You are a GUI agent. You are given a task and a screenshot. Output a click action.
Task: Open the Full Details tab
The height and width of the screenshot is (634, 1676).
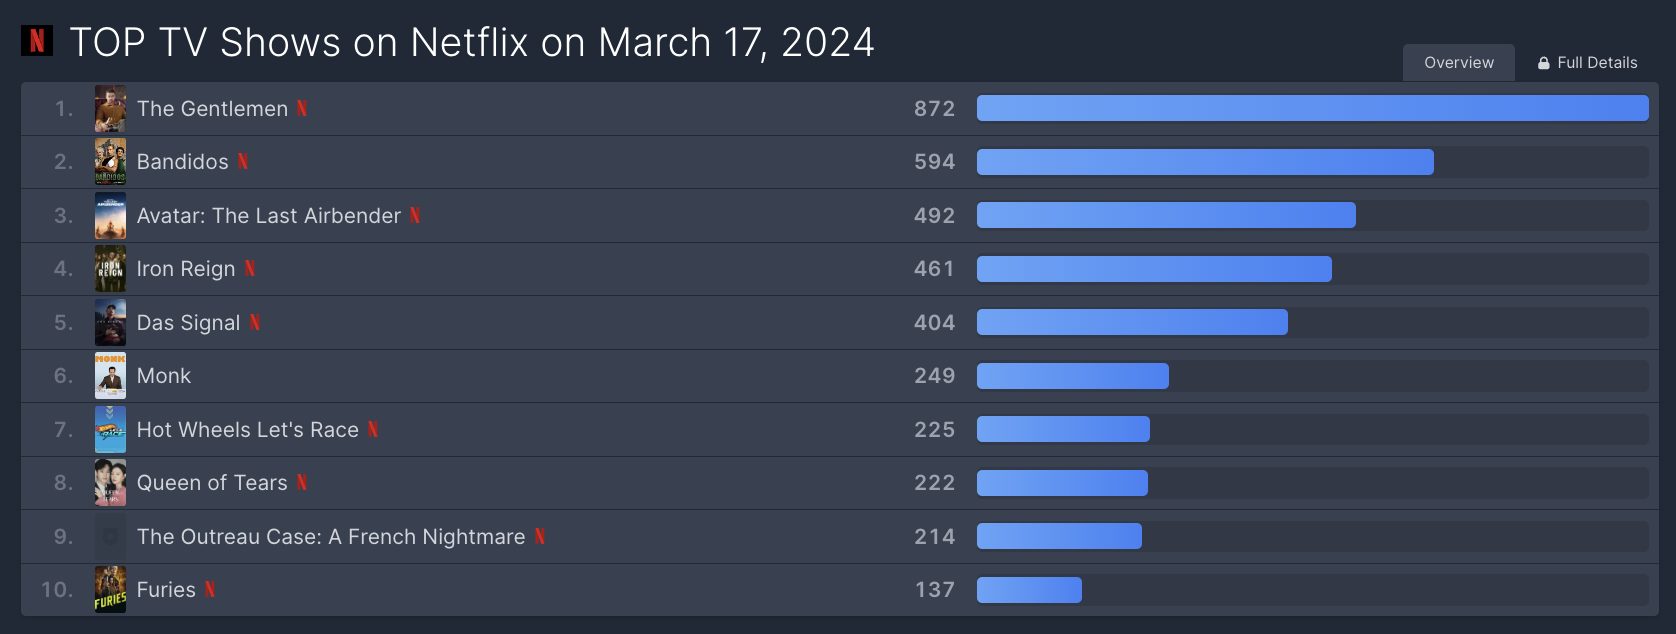coord(1587,62)
